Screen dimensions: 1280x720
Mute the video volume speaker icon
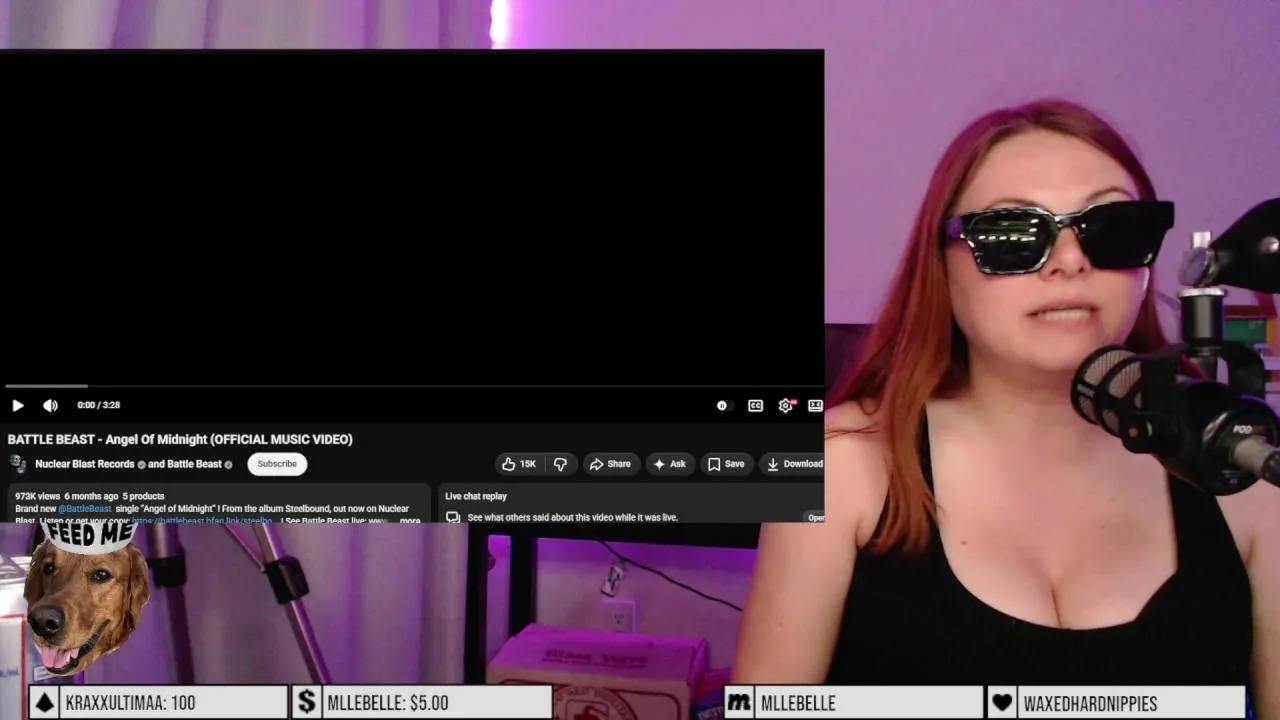tap(50, 405)
